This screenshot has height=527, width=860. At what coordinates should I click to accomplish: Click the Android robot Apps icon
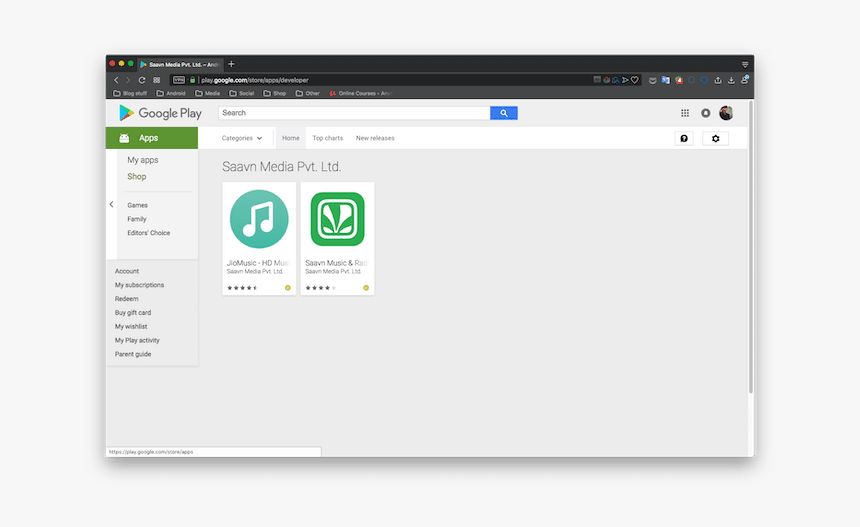click(x=125, y=138)
